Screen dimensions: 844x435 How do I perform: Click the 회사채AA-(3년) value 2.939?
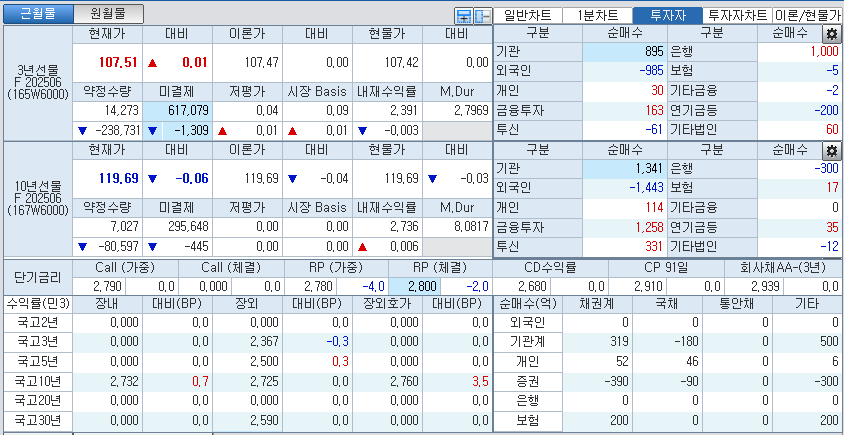pyautogui.click(x=764, y=286)
